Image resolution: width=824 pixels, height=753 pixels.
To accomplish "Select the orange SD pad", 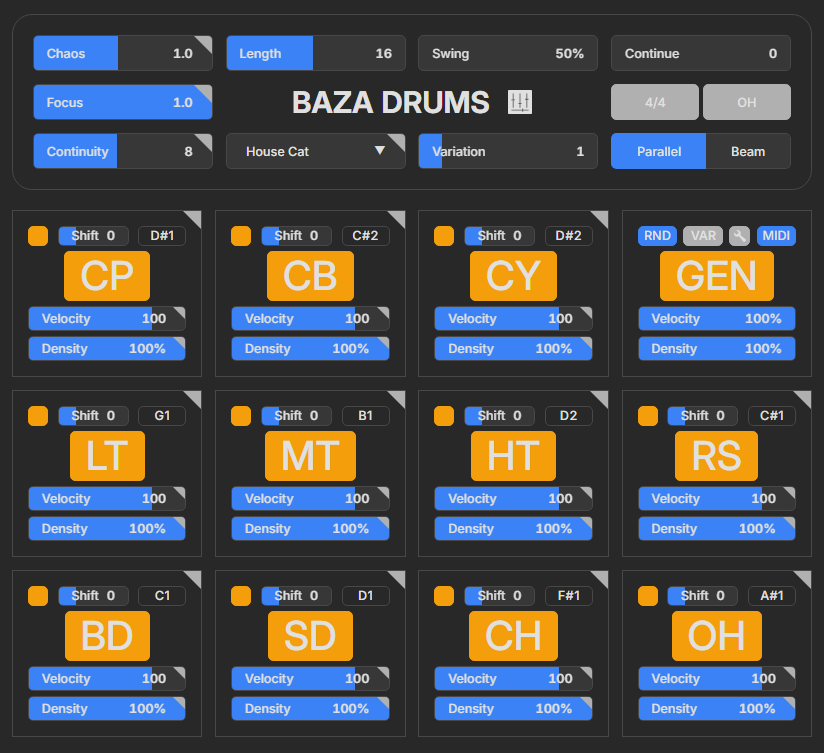I will [x=310, y=635].
